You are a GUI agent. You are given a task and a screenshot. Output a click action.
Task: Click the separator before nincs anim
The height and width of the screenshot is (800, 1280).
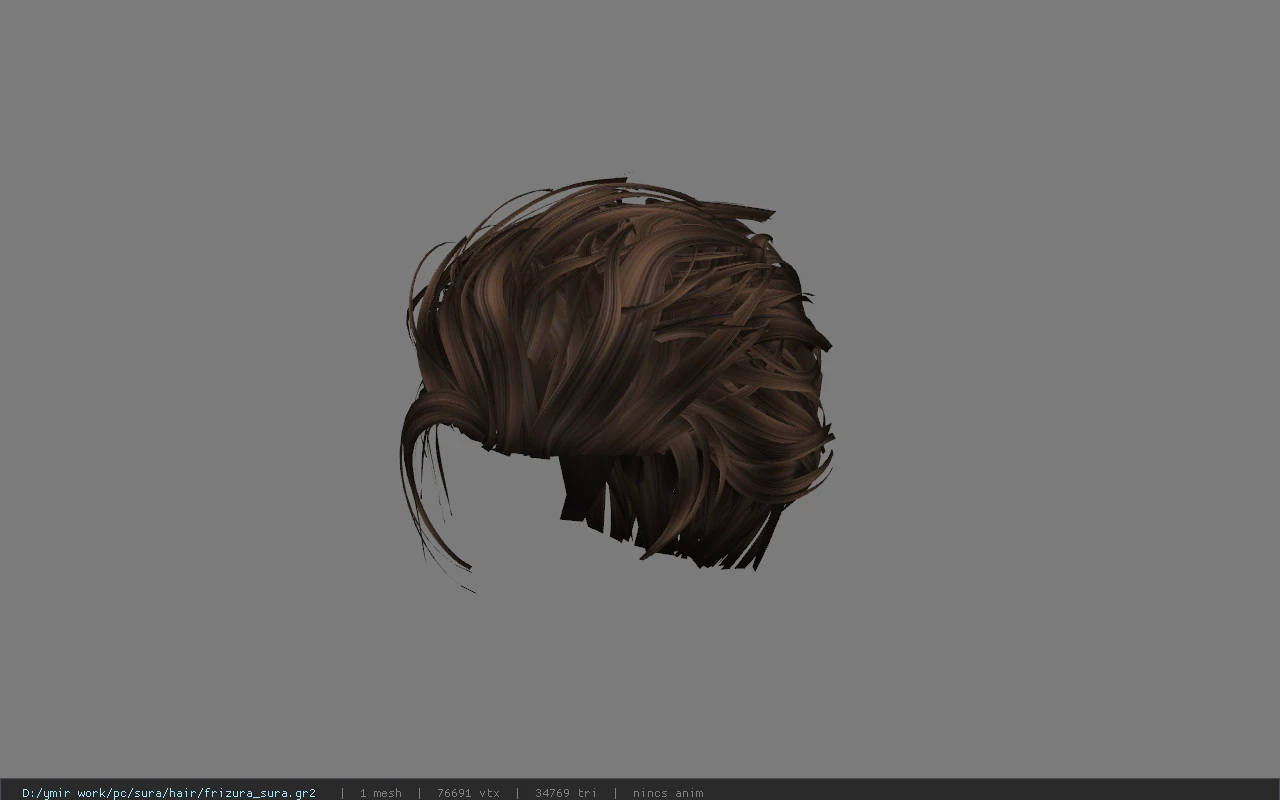point(615,793)
